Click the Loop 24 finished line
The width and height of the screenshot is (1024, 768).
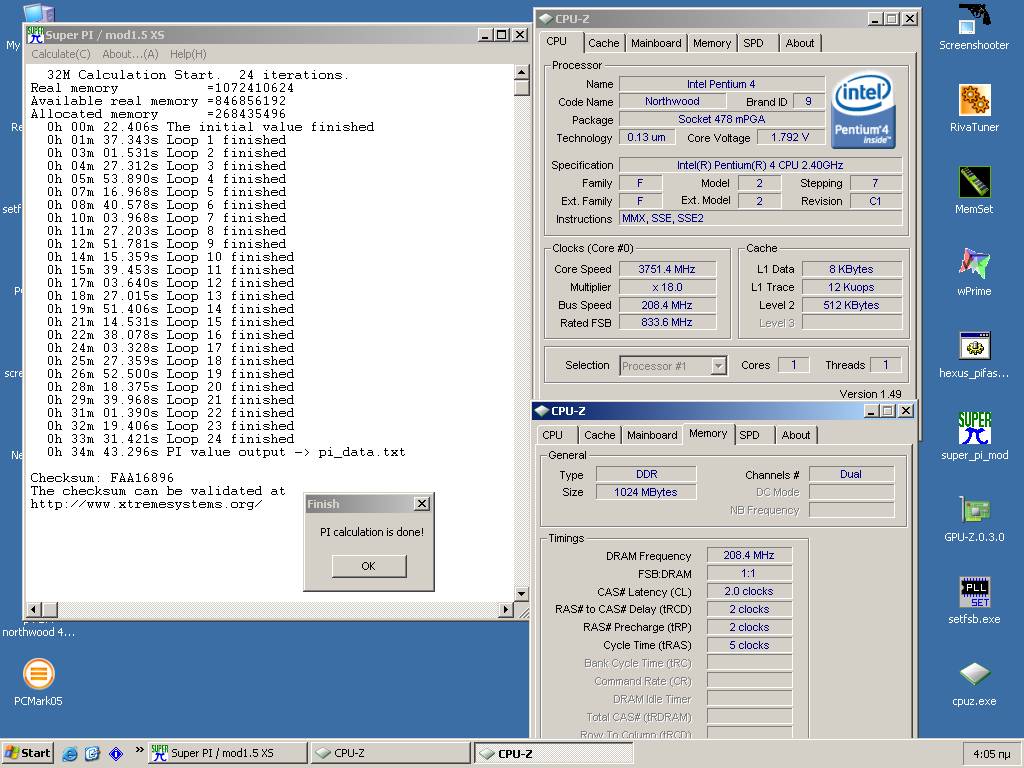pyautogui.click(x=170, y=439)
